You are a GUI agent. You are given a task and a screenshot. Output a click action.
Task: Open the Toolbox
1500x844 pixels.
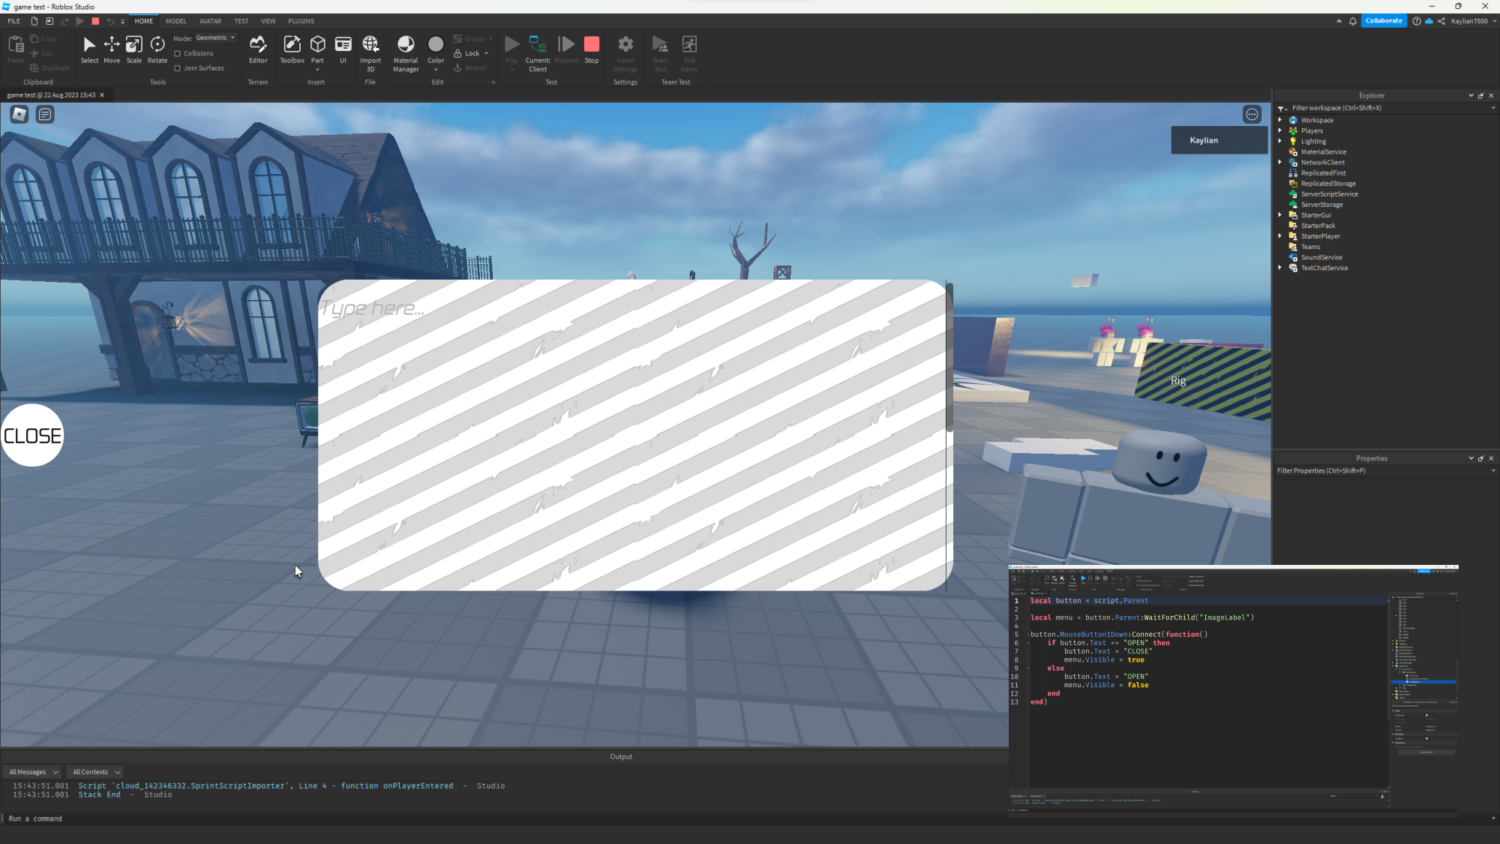[292, 47]
